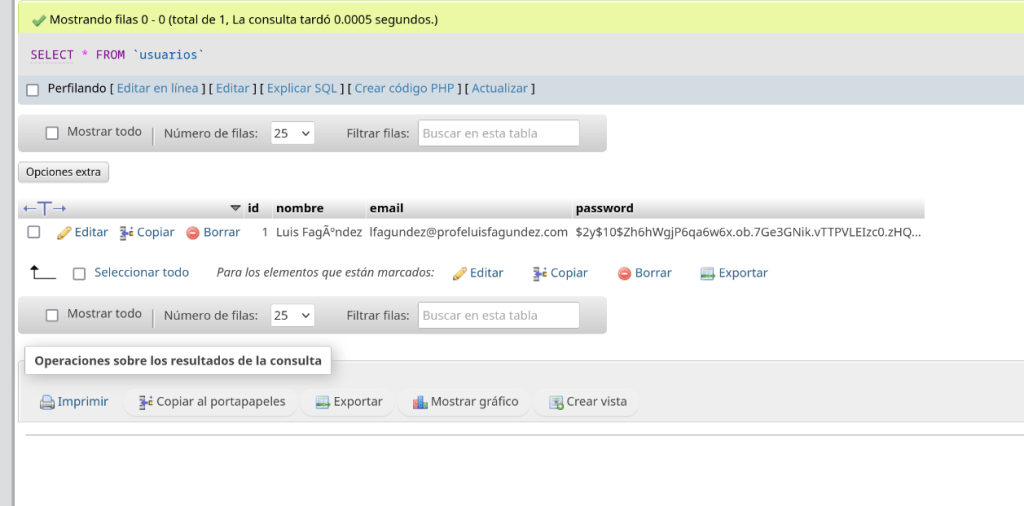Screen dimensions: 1024x506
Task: Click the top Filtrar filas search field
Action: coord(498,133)
